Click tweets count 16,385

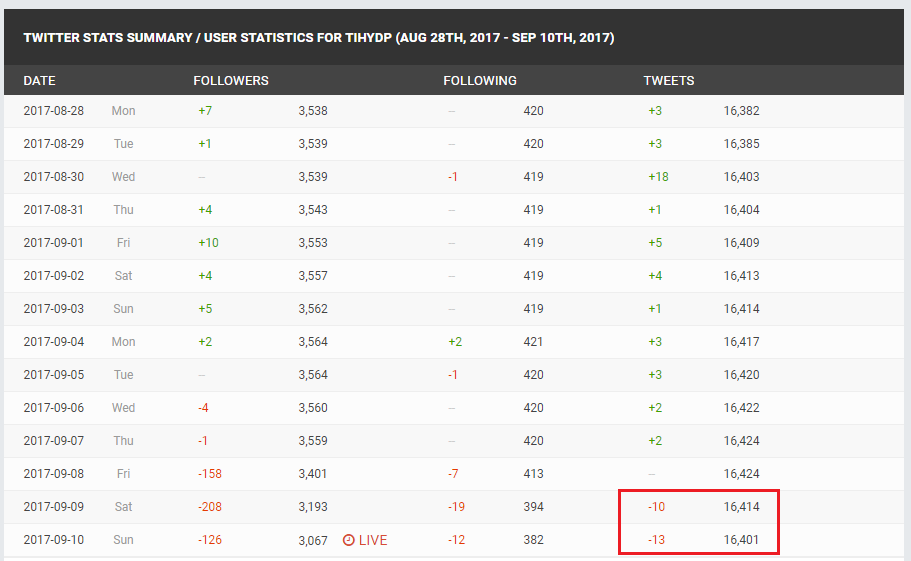click(x=741, y=144)
